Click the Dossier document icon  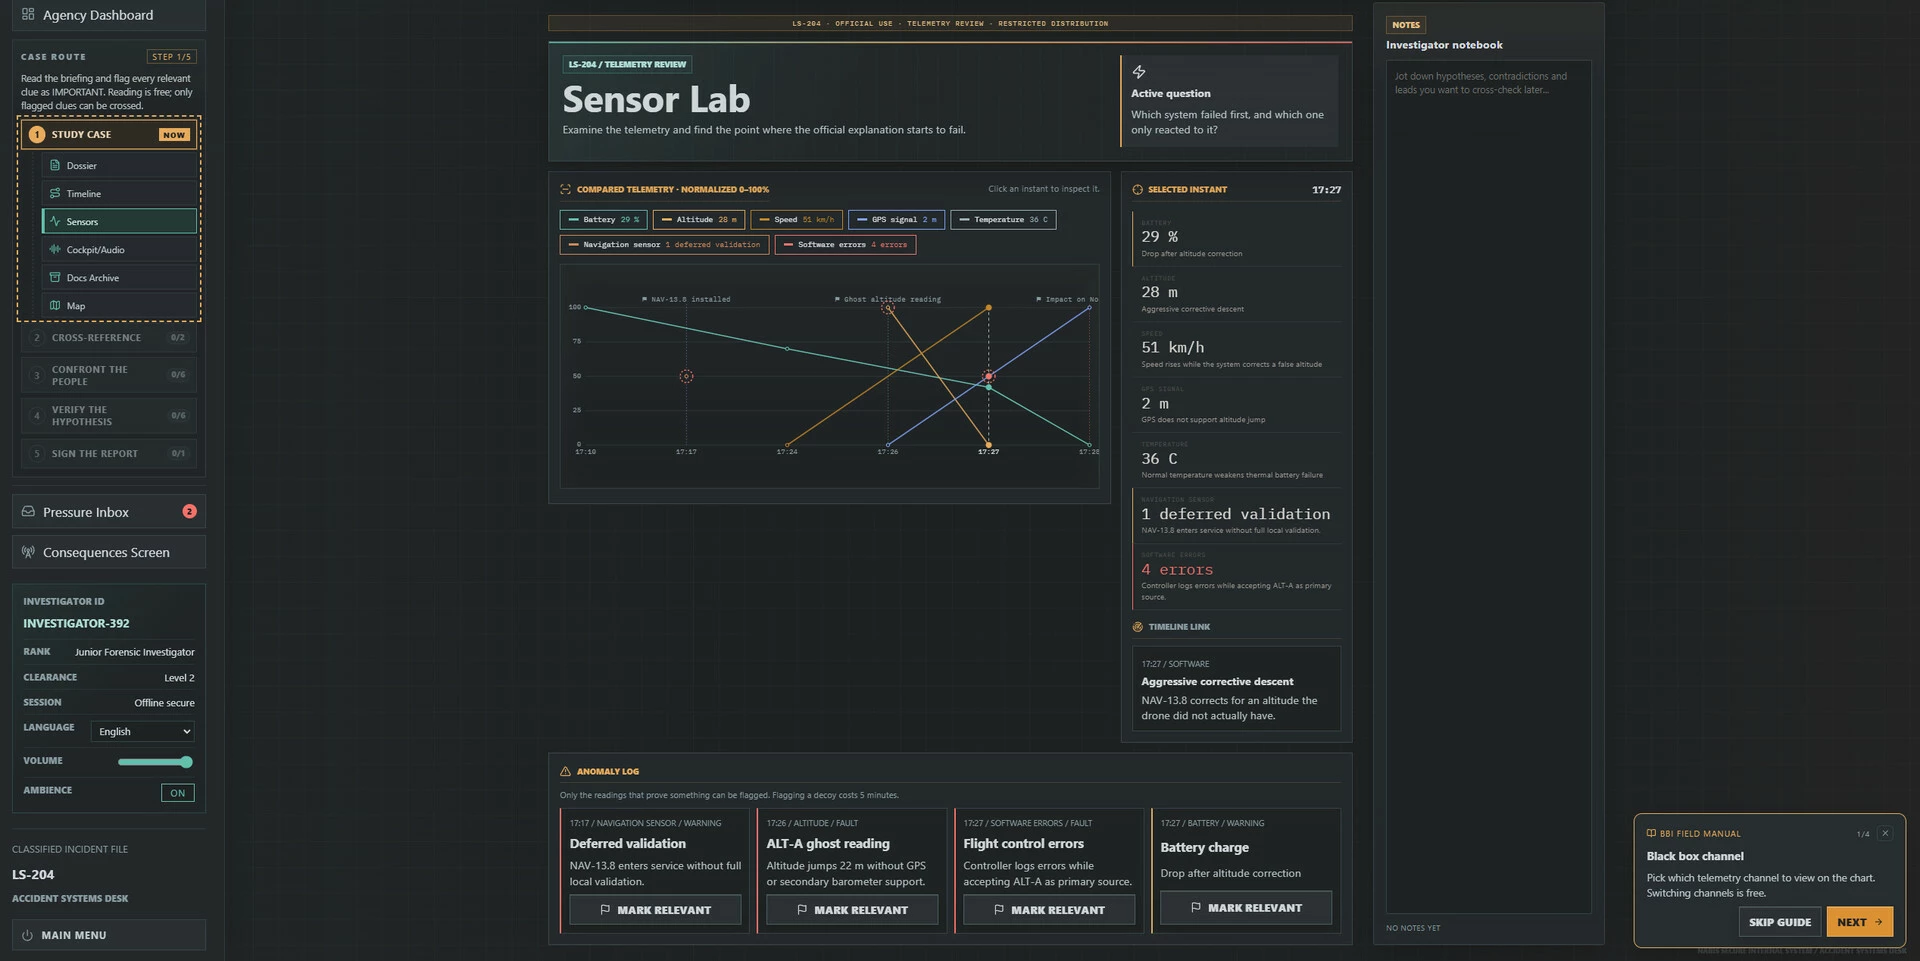click(55, 165)
